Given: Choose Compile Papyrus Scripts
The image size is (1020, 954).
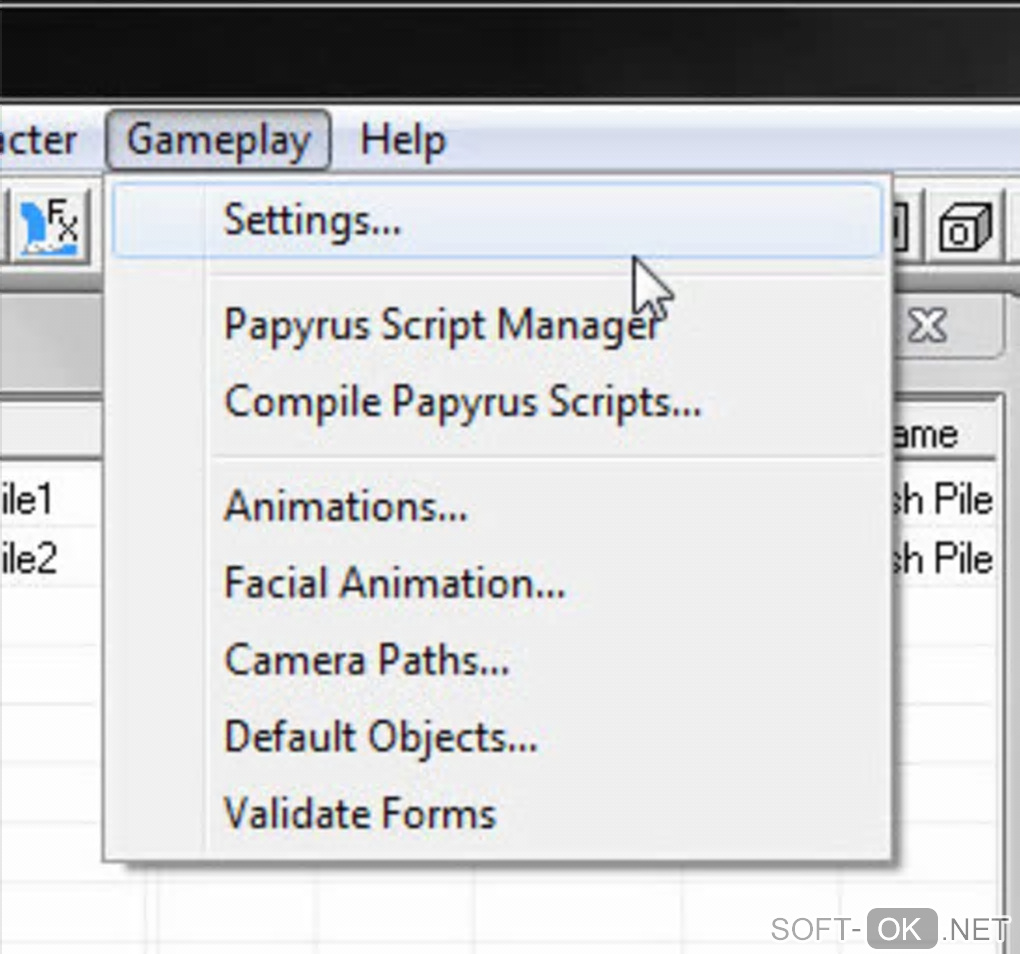Looking at the screenshot, I should click(x=462, y=402).
